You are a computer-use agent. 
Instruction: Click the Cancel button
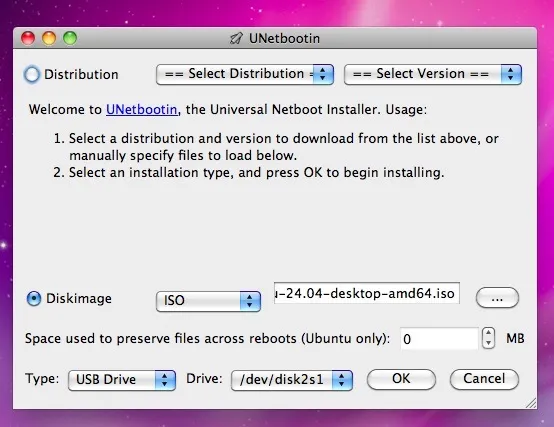484,379
